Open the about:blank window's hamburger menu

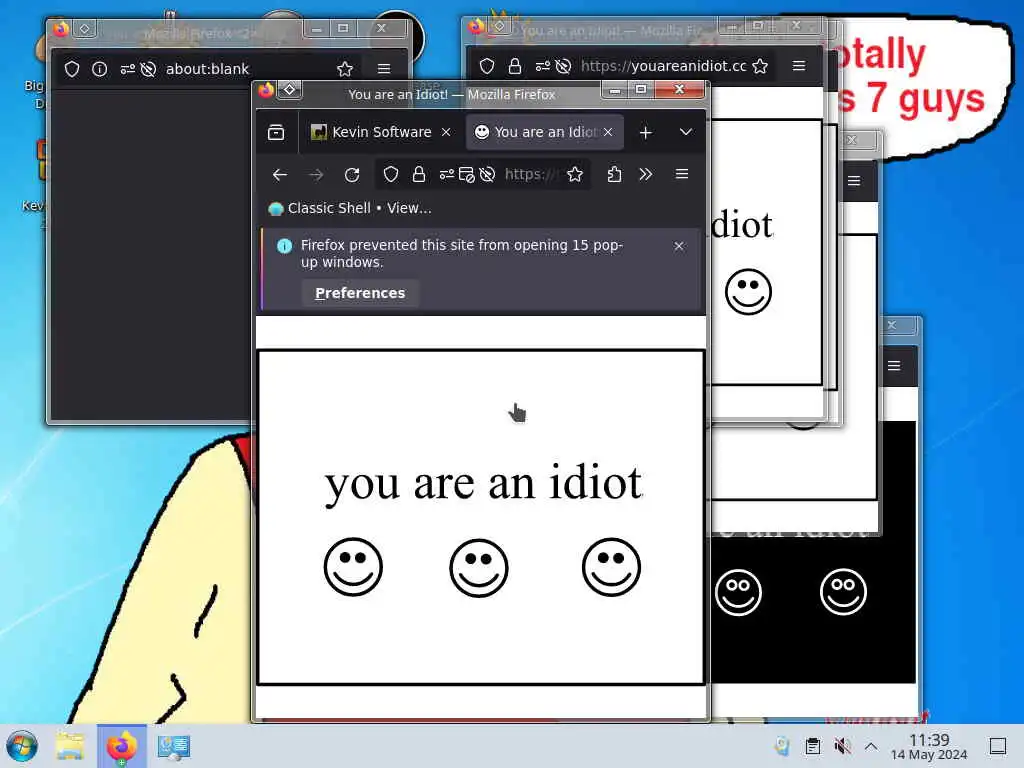[x=384, y=69]
